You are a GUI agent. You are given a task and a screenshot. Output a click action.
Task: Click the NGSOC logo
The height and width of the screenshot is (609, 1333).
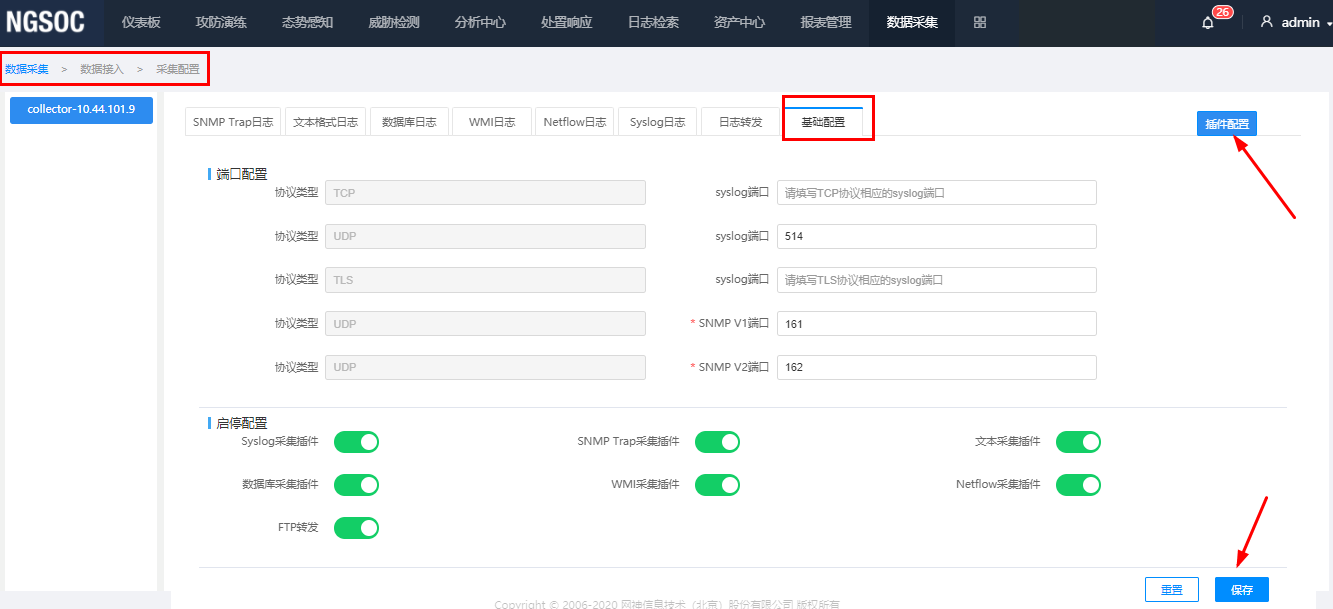click(x=46, y=22)
